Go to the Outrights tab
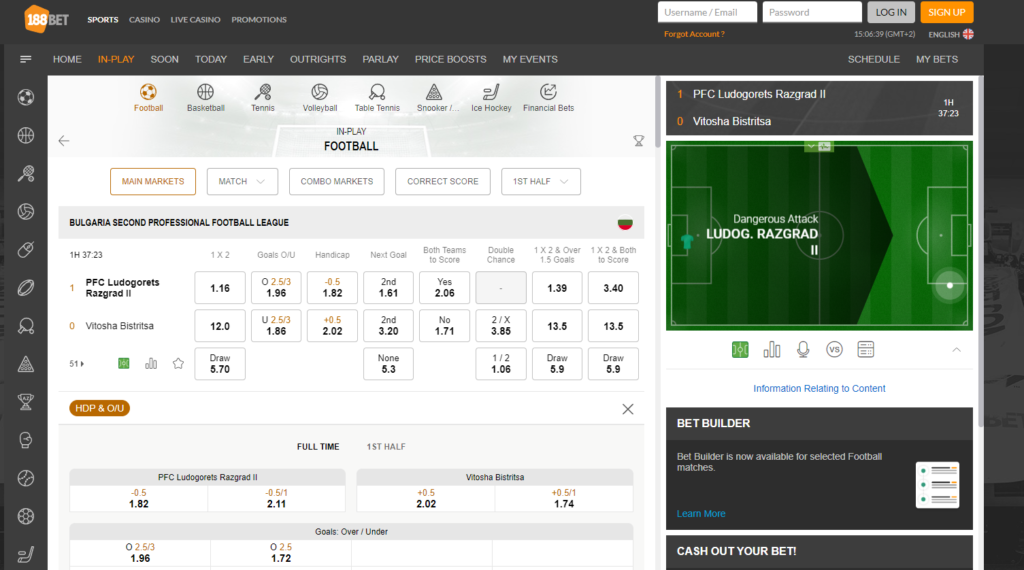The image size is (1024, 570). click(318, 59)
